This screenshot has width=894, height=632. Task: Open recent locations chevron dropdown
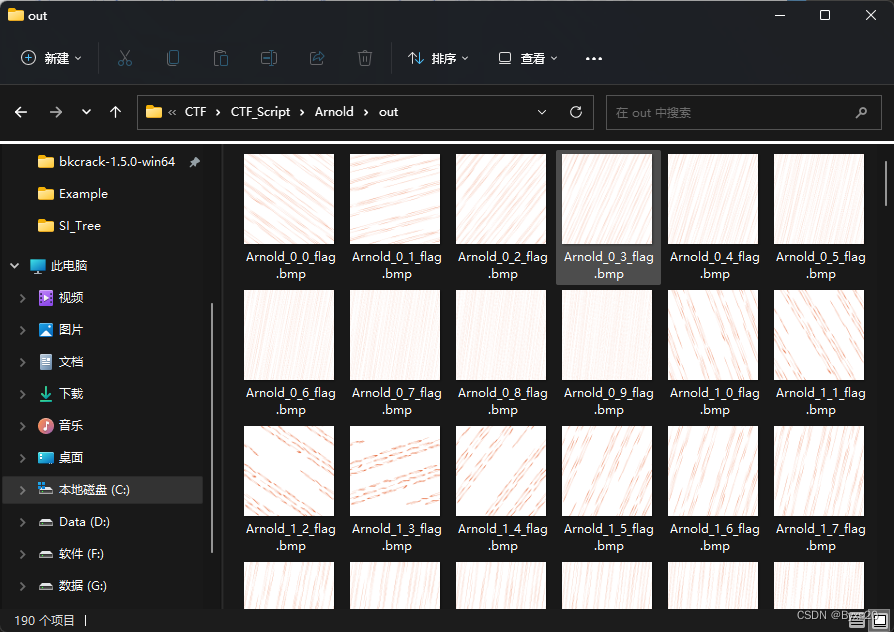[x=86, y=112]
